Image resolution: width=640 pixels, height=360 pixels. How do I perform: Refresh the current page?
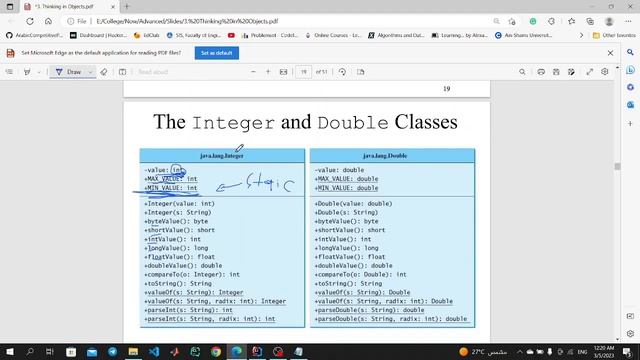click(x=30, y=21)
